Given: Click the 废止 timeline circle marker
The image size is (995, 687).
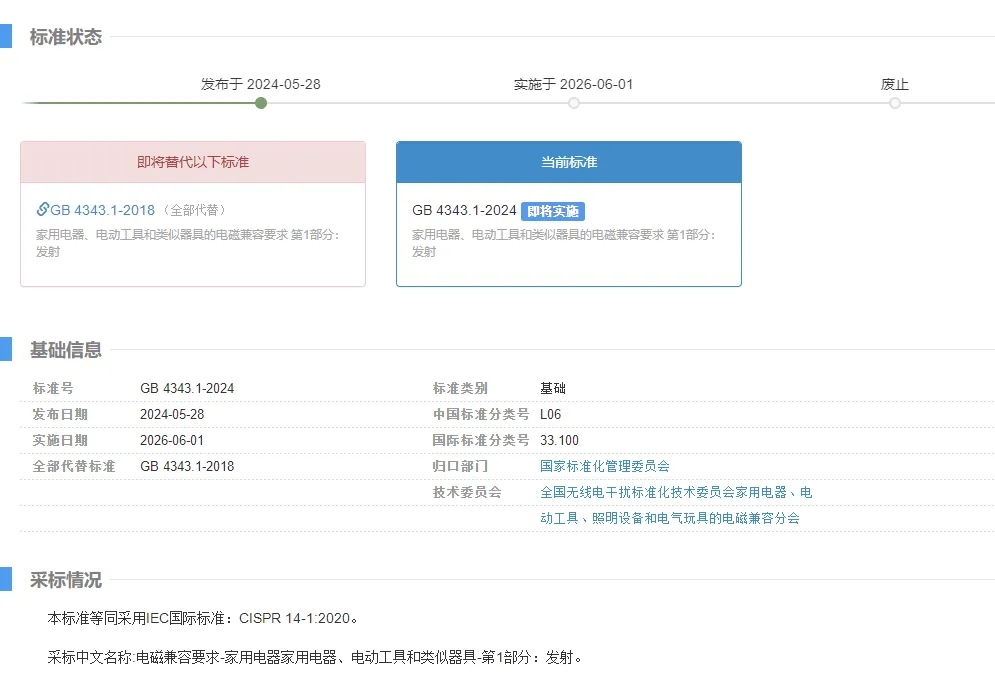Looking at the screenshot, I should point(894,103).
